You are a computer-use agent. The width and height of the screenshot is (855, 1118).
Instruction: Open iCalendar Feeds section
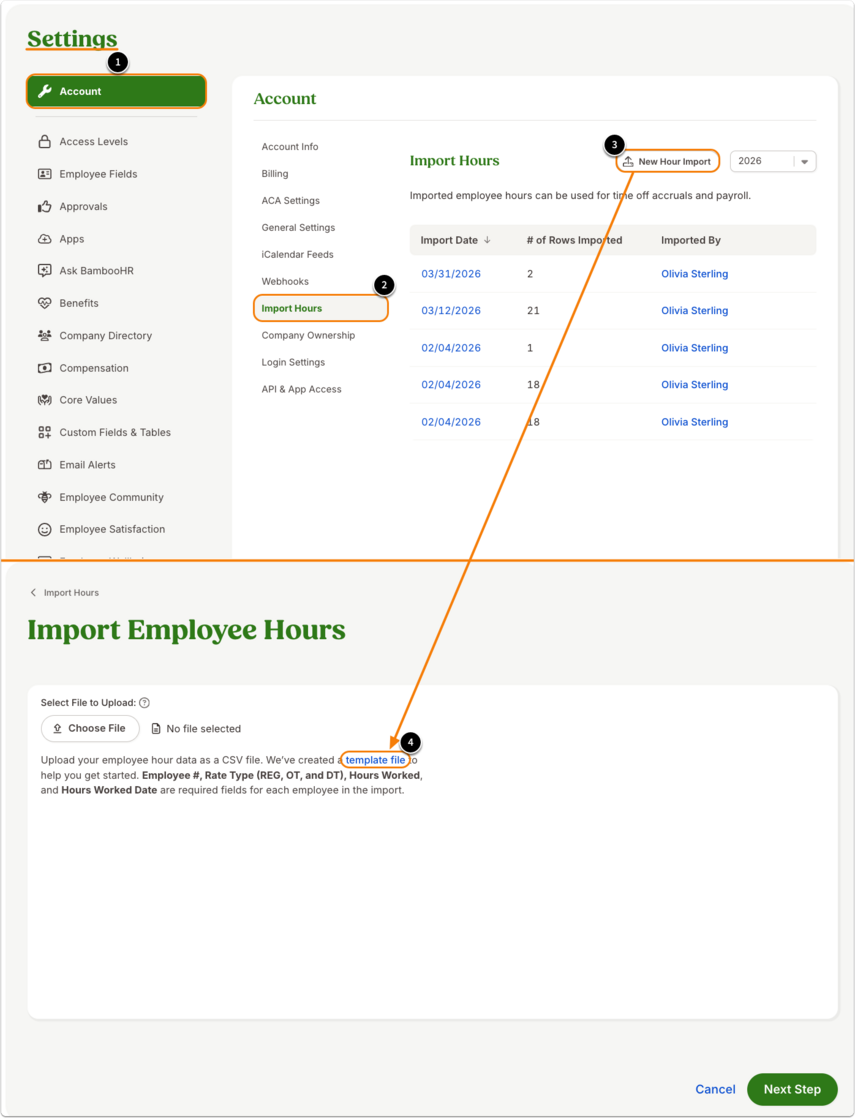[297, 255]
